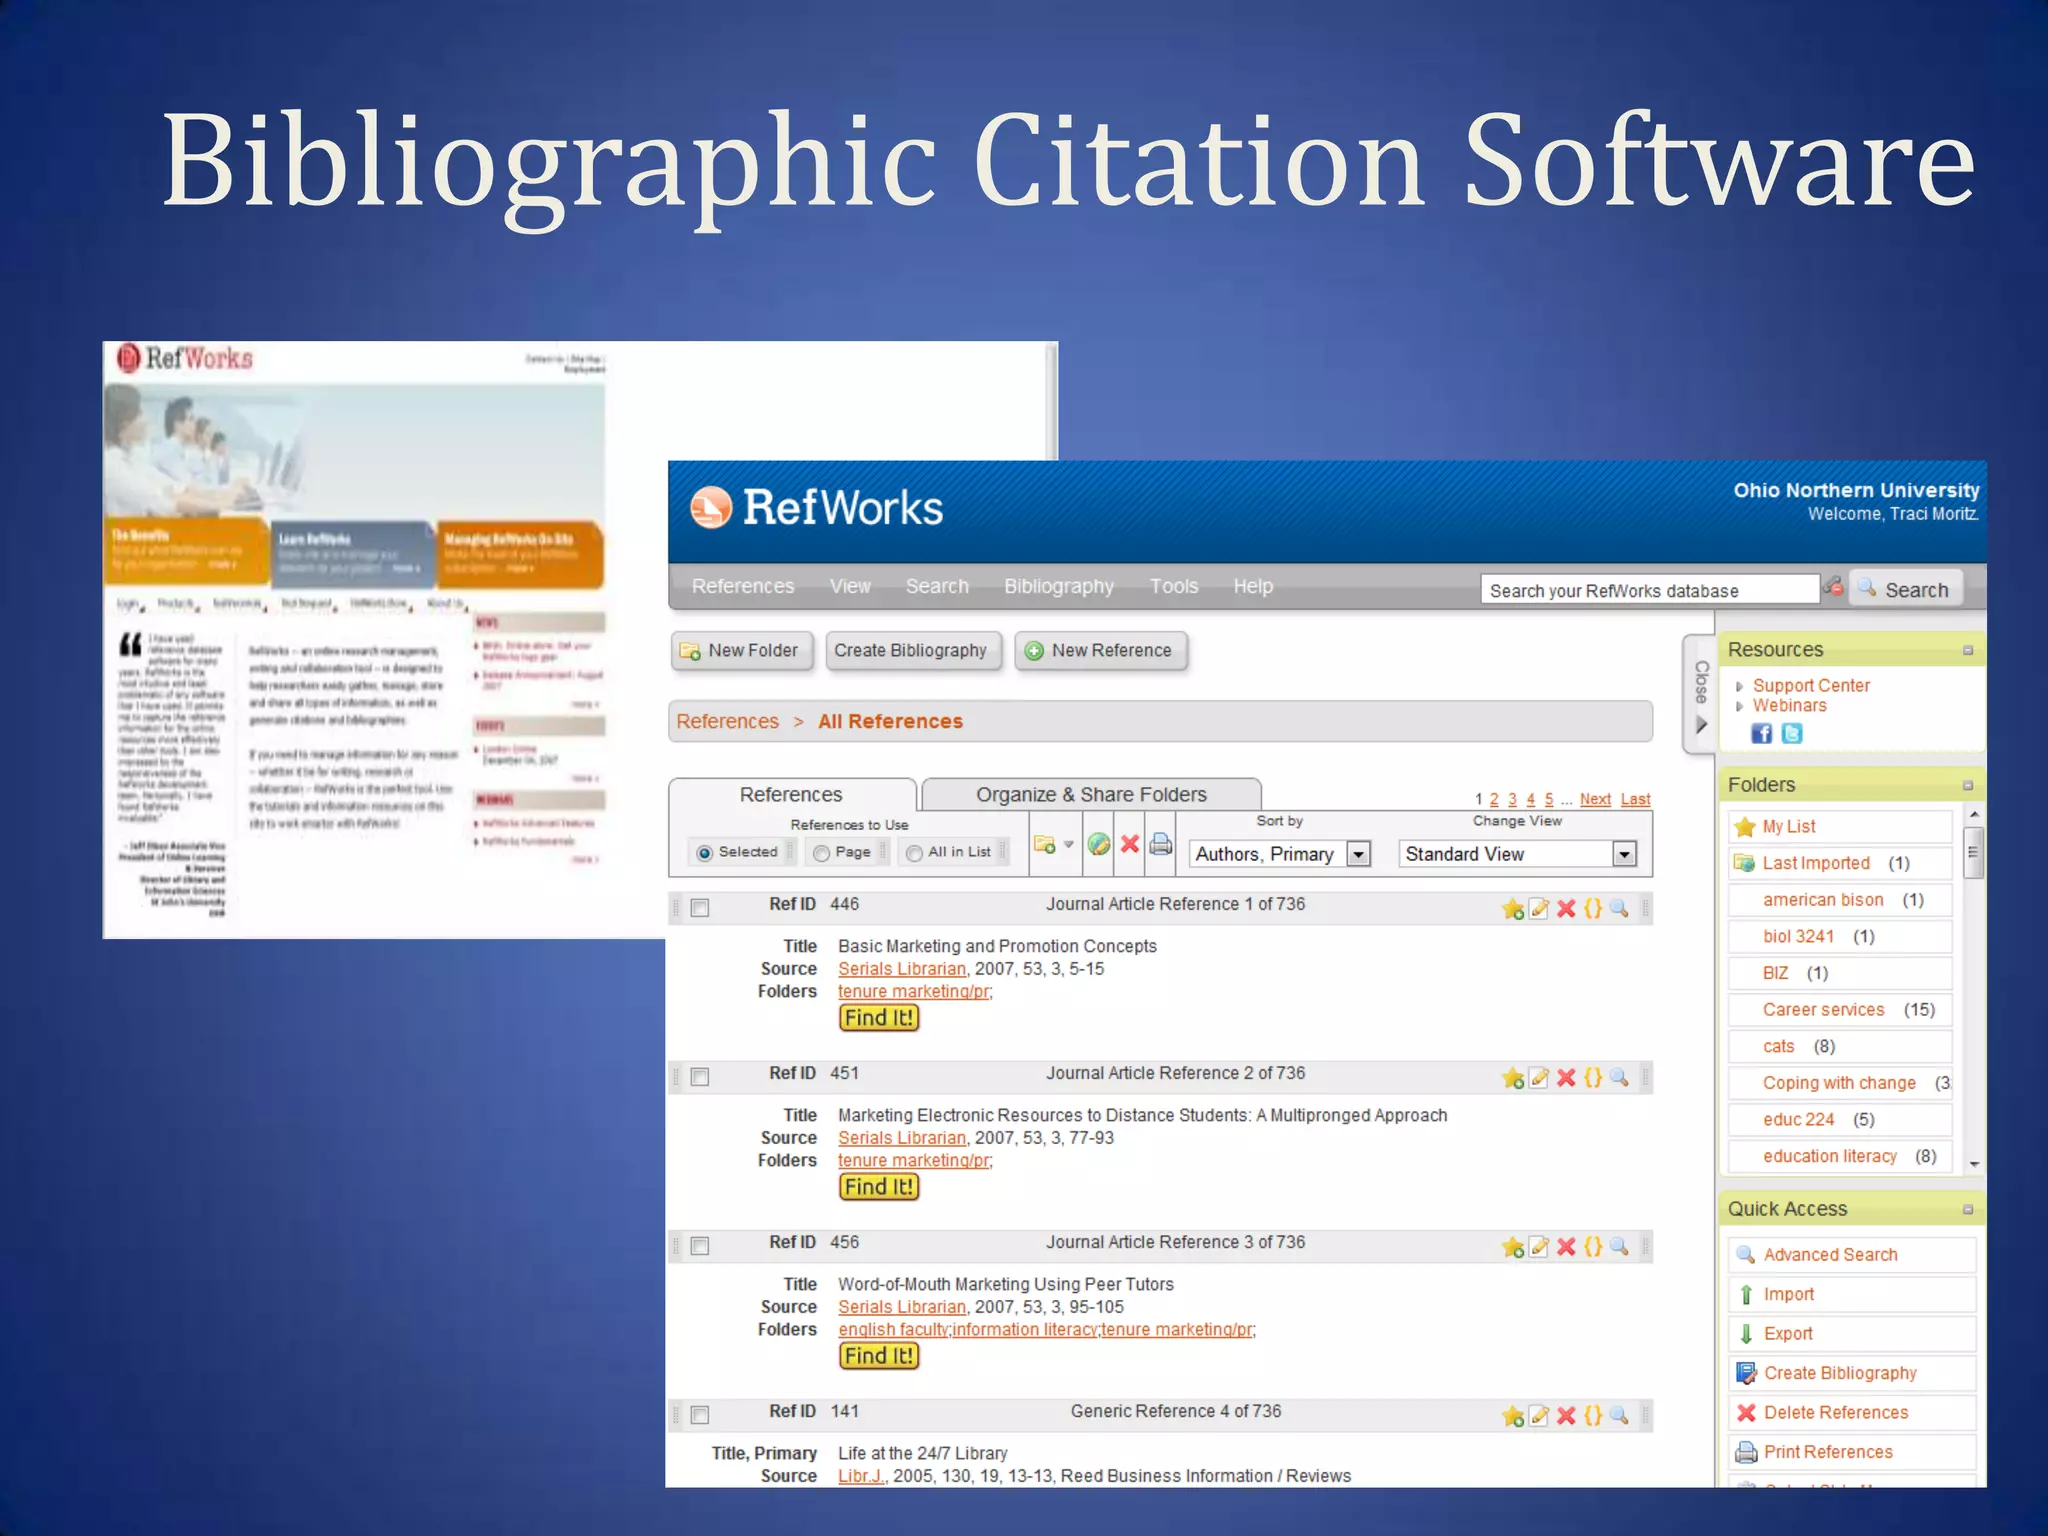Add Ref ID 446 to My List with star icon
Image resolution: width=2048 pixels, height=1536 pixels.
pyautogui.click(x=1513, y=909)
